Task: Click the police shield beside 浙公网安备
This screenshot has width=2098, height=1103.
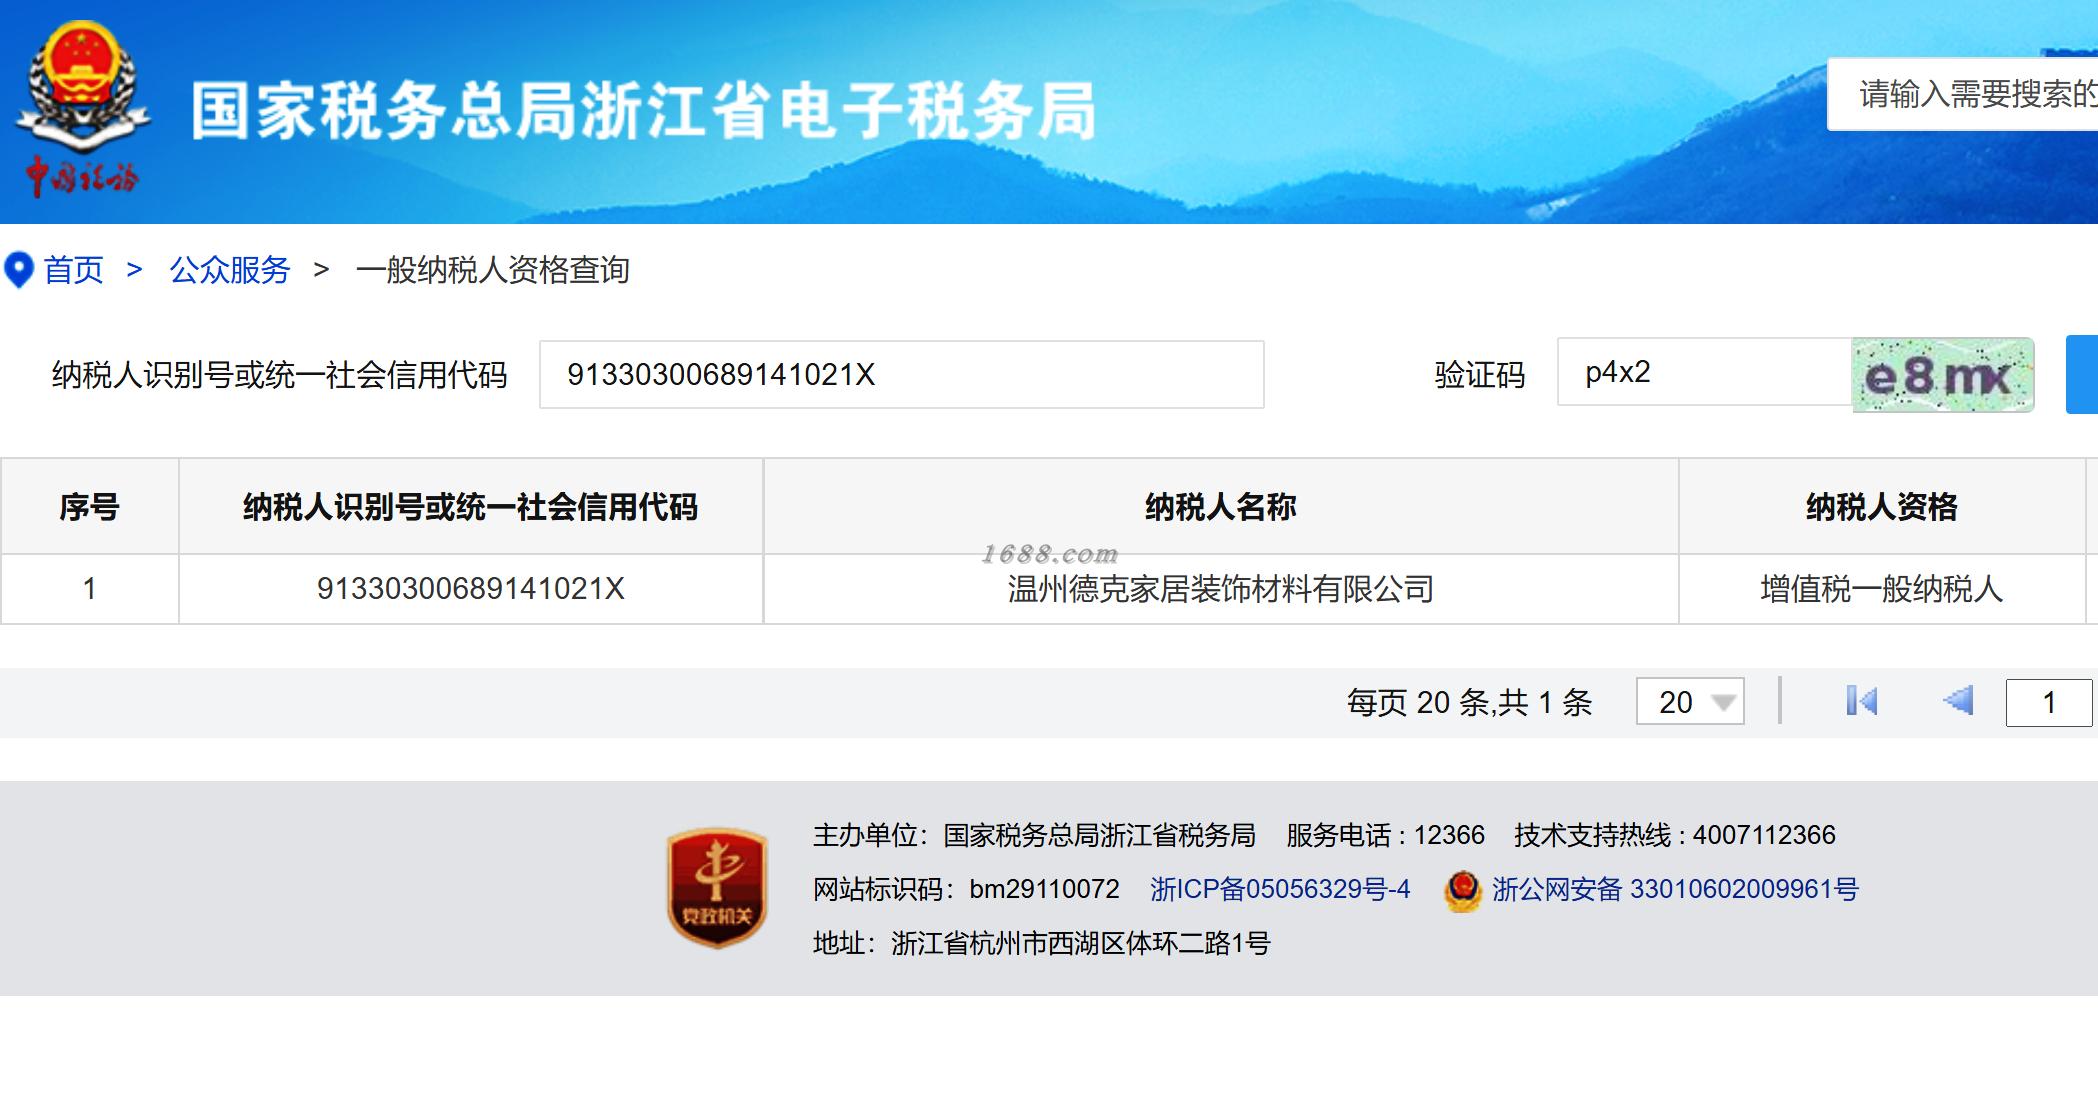Action: click(x=1462, y=890)
